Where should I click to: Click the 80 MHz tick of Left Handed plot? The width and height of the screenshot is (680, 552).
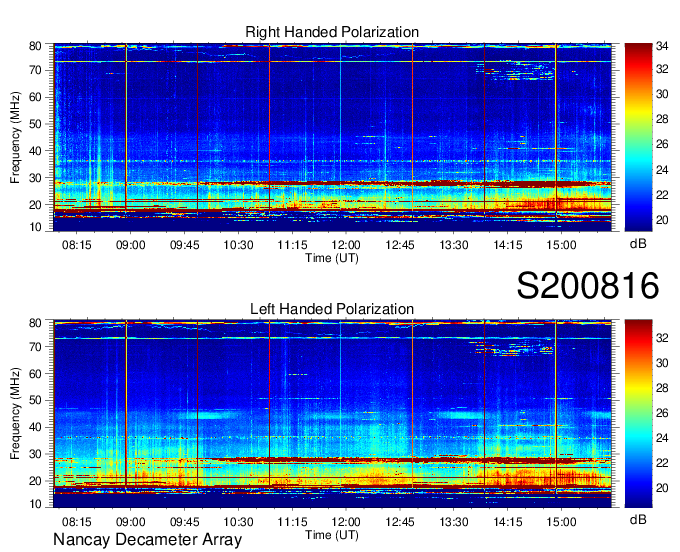tap(35, 323)
